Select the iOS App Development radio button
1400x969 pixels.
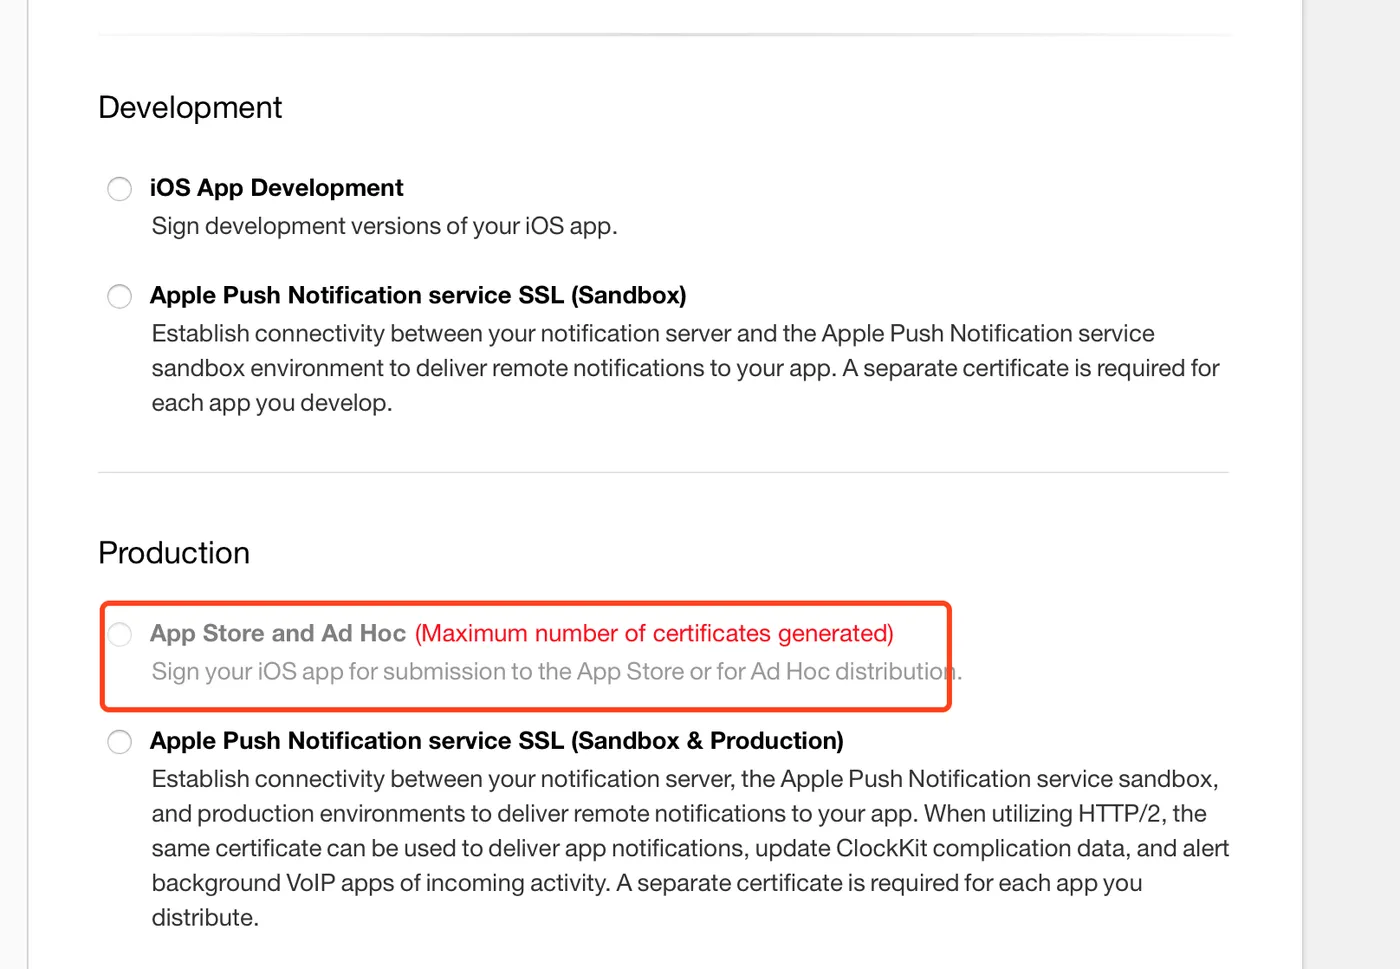point(119,189)
